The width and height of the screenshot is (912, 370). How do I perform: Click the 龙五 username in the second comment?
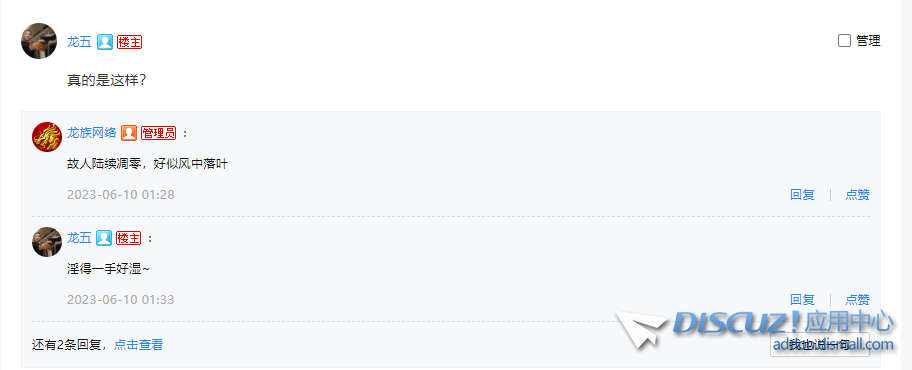[x=79, y=238]
